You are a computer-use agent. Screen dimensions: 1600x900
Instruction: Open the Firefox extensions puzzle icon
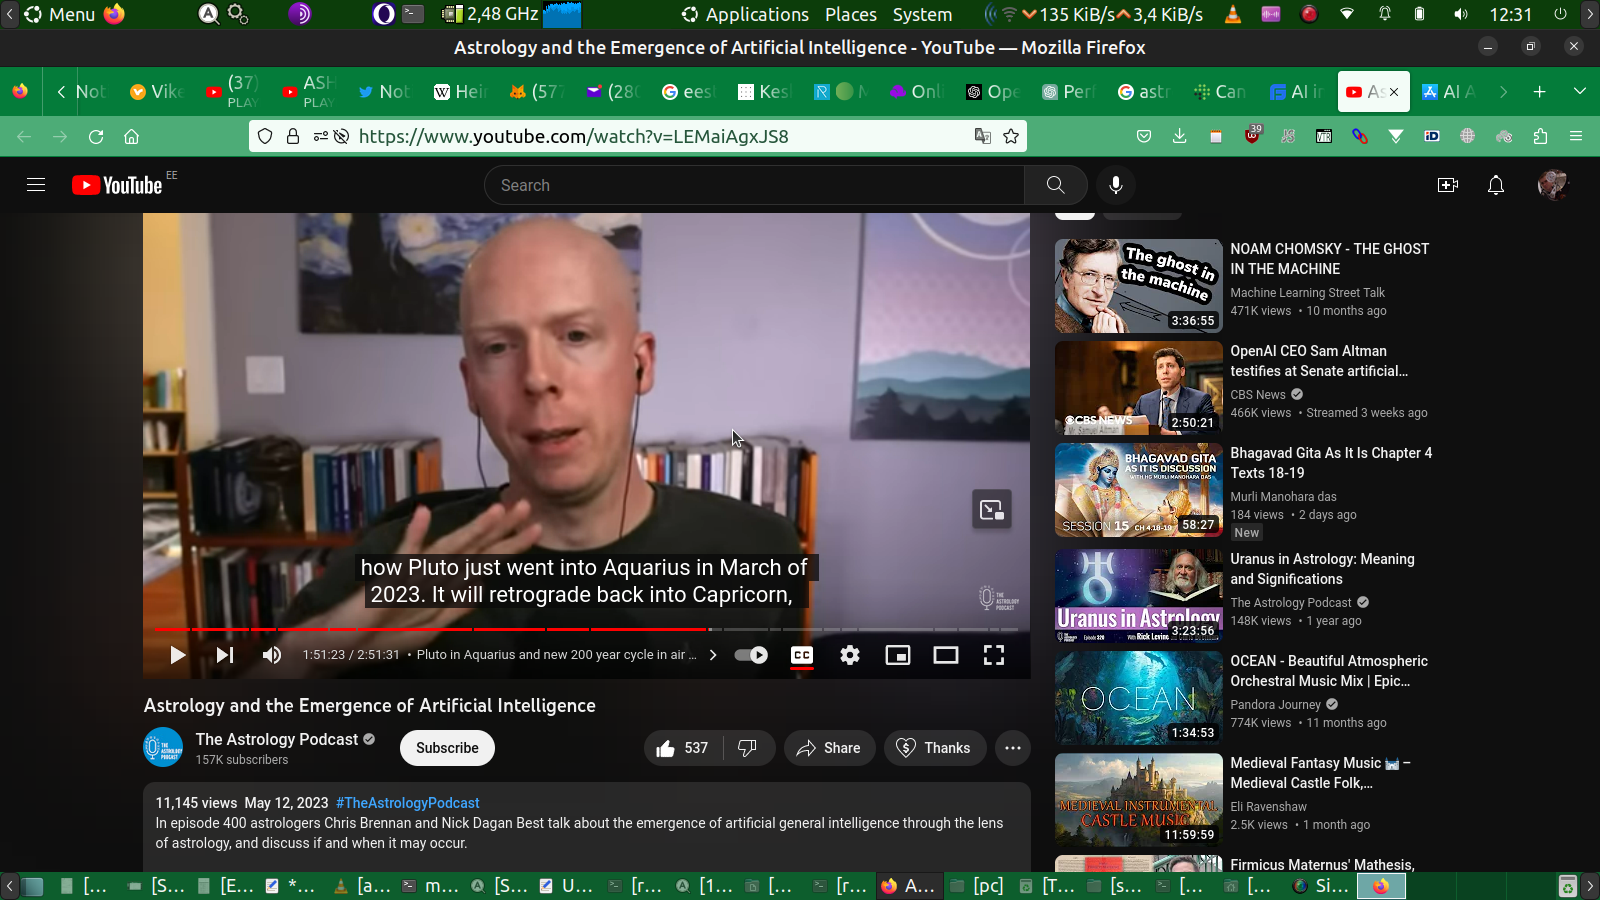click(x=1540, y=136)
